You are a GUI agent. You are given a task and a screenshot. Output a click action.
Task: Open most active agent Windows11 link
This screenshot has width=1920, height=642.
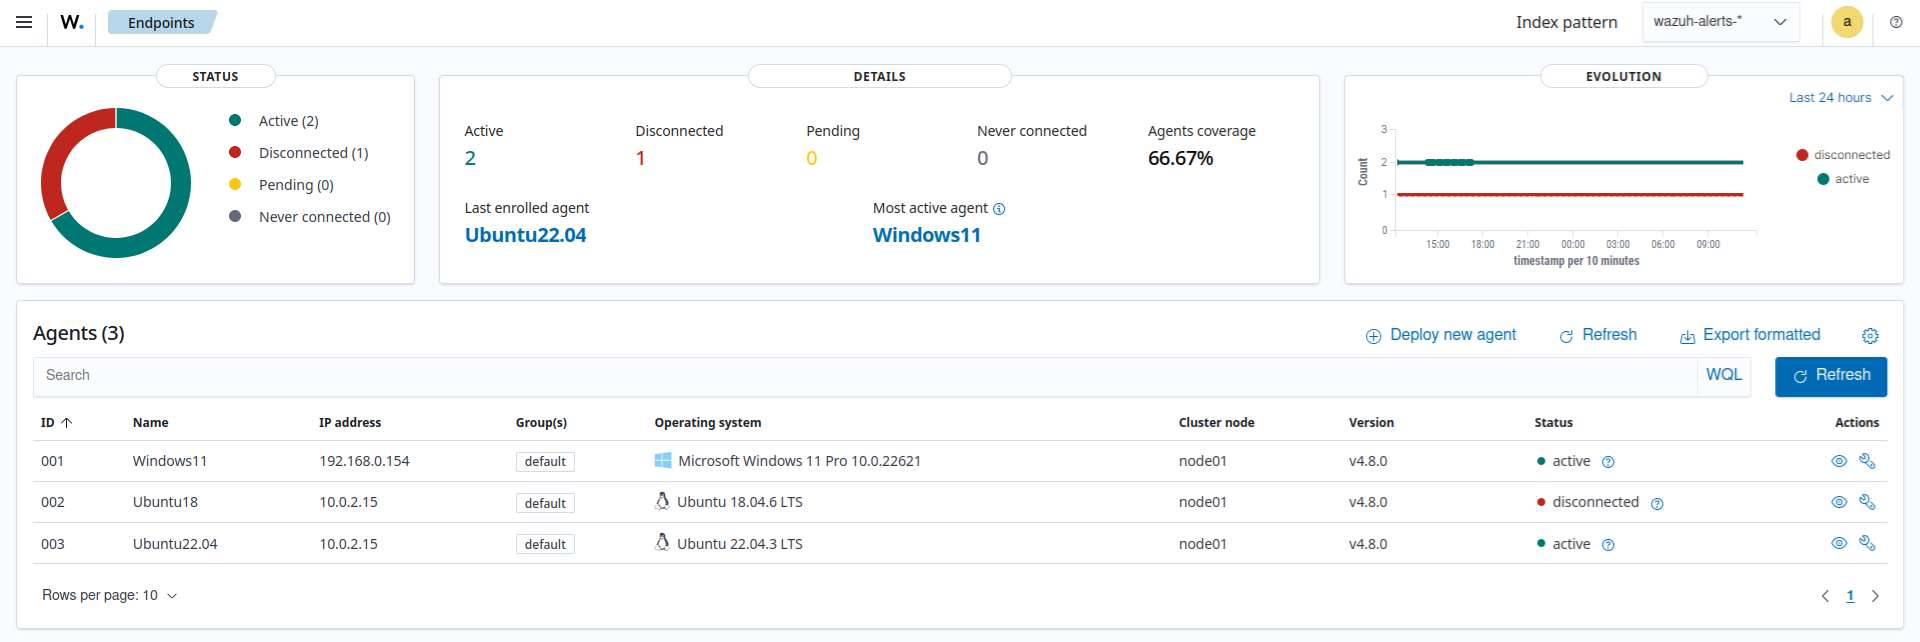pyautogui.click(x=927, y=235)
